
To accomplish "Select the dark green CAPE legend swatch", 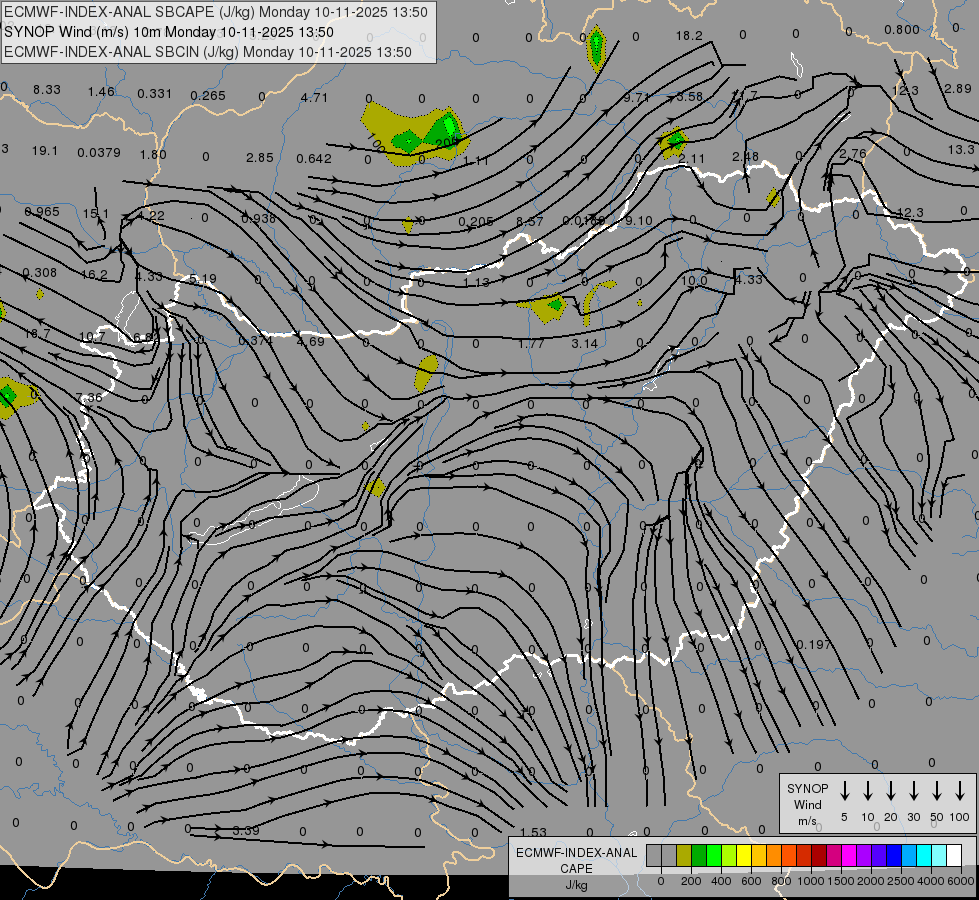I will (699, 855).
